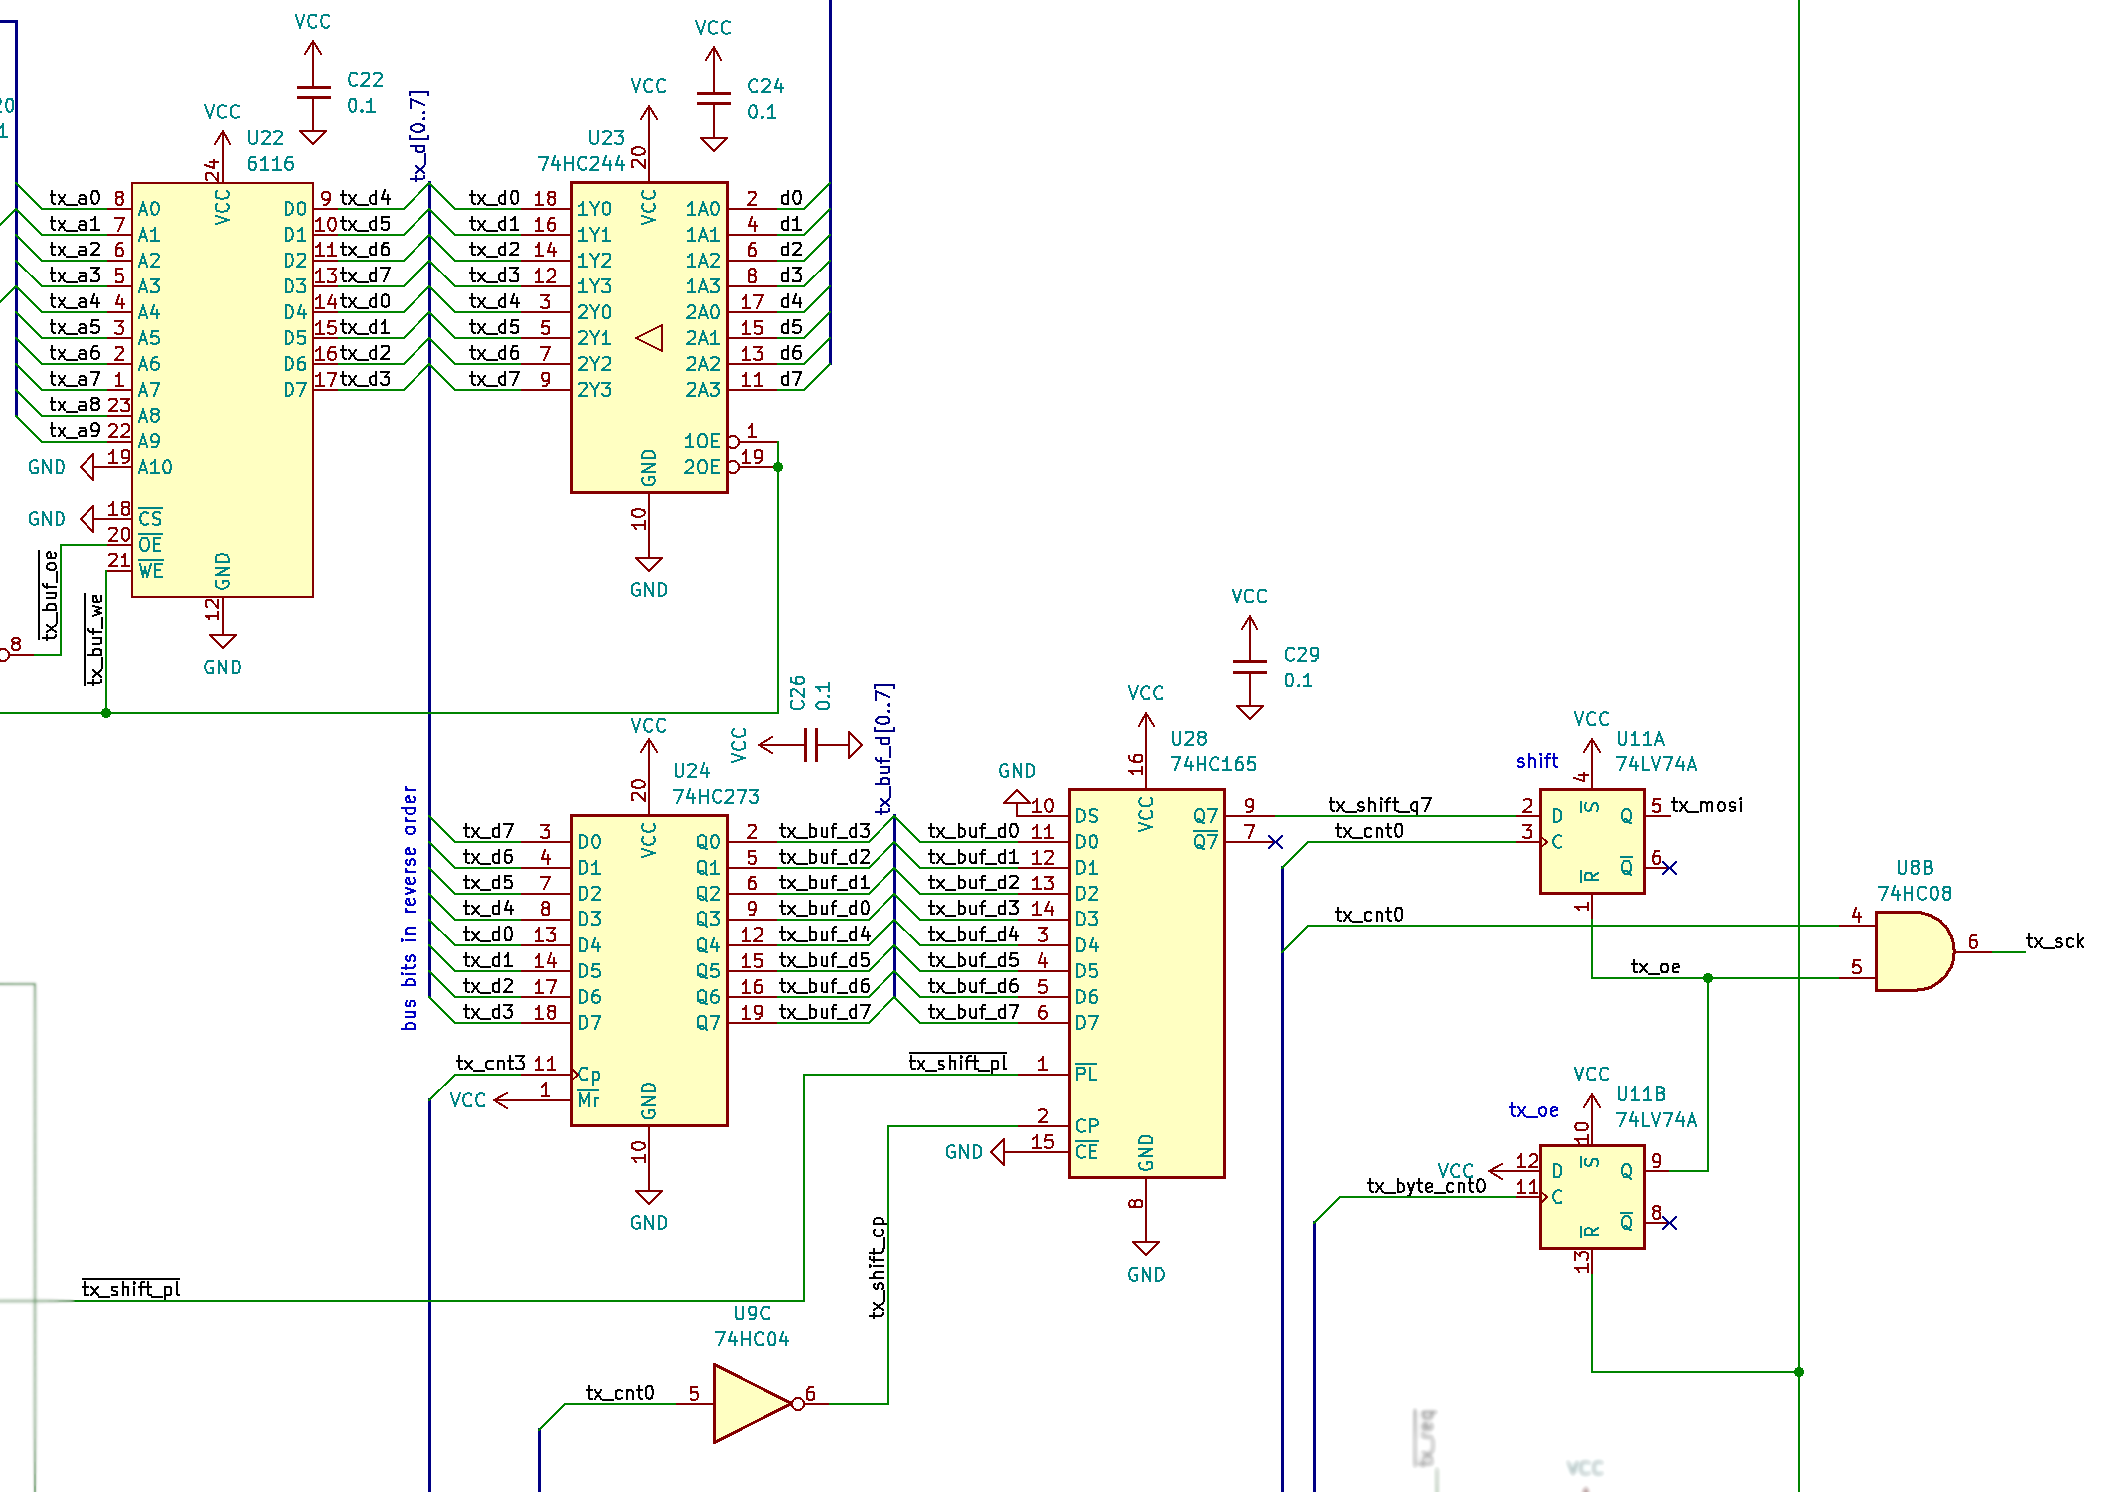Screen dimensions: 2114x1492
Task: Click the U22 reference designator
Action: coord(265,137)
